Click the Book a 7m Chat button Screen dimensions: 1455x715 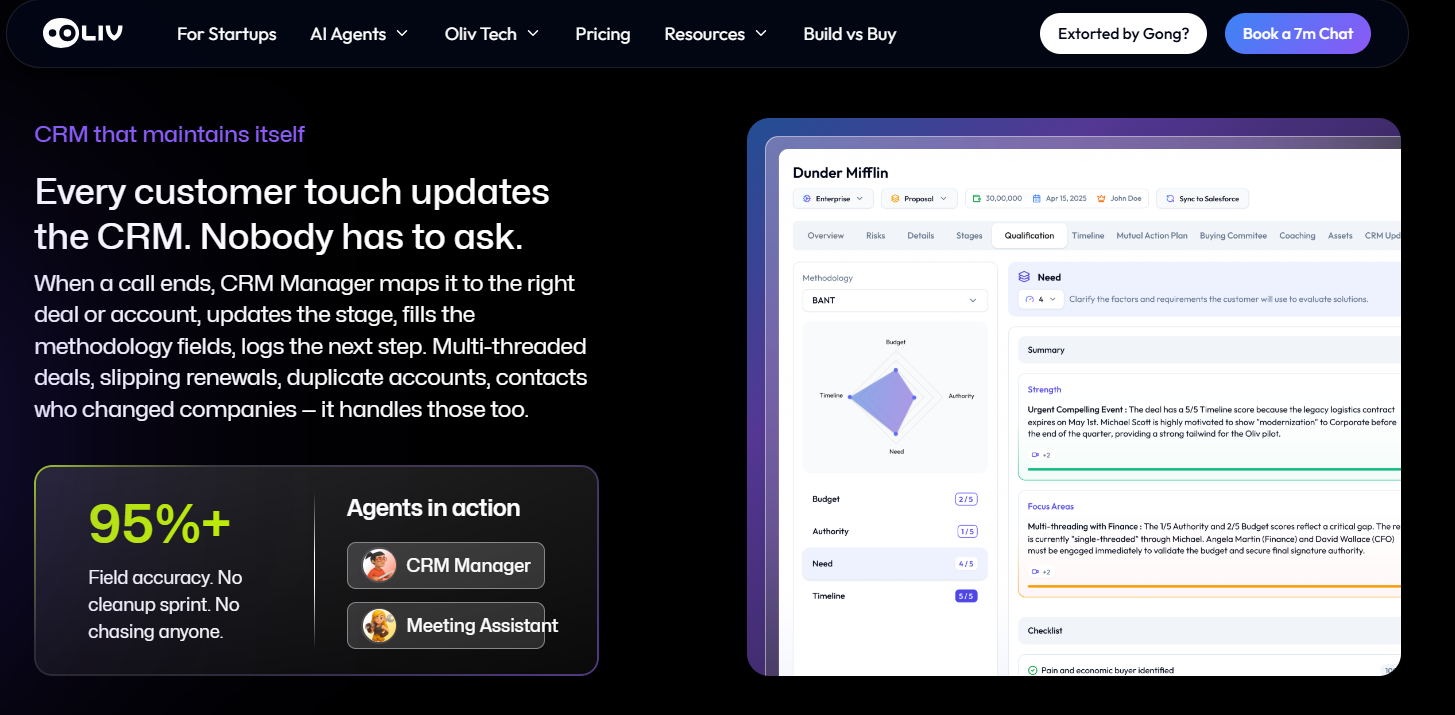[x=1298, y=33]
